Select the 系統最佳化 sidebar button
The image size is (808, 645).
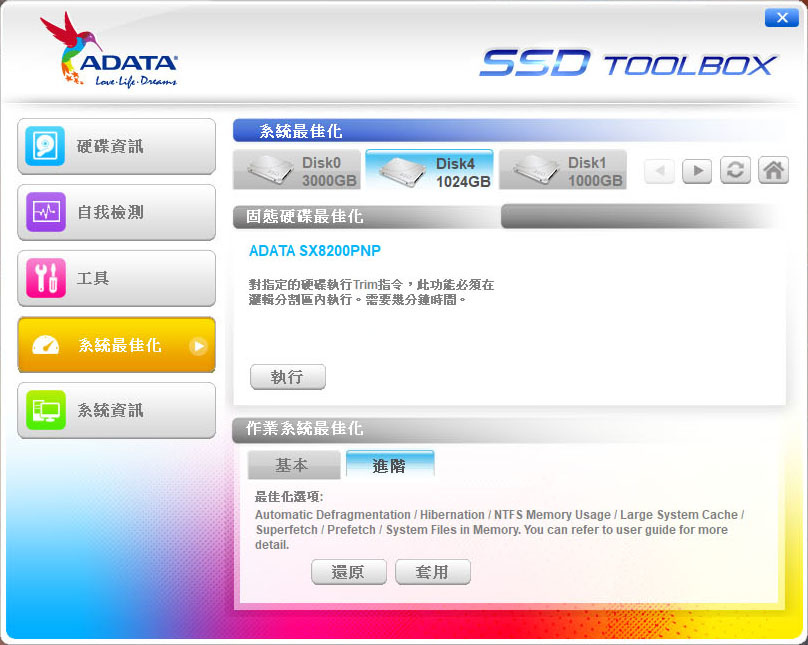click(116, 345)
